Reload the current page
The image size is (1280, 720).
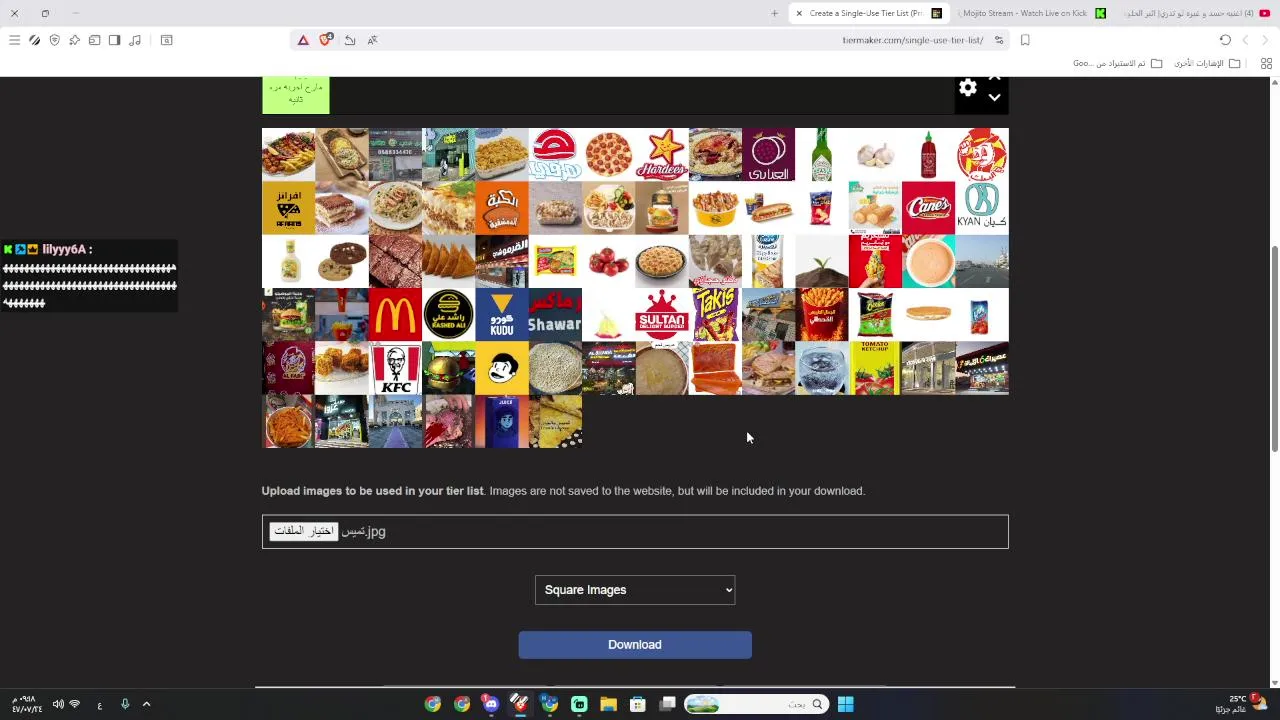tap(1225, 40)
